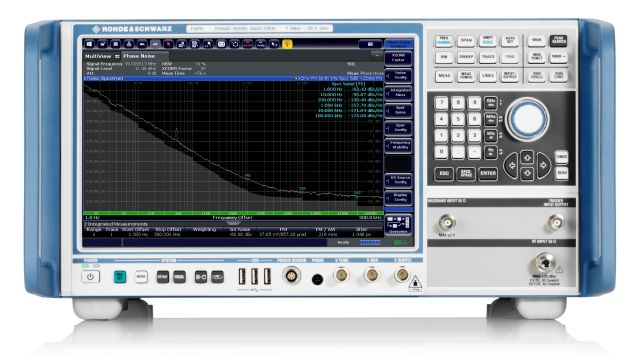640x360 pixels.
Task: Toggle the dark PEAK SEARCH key
Action: coord(558,41)
